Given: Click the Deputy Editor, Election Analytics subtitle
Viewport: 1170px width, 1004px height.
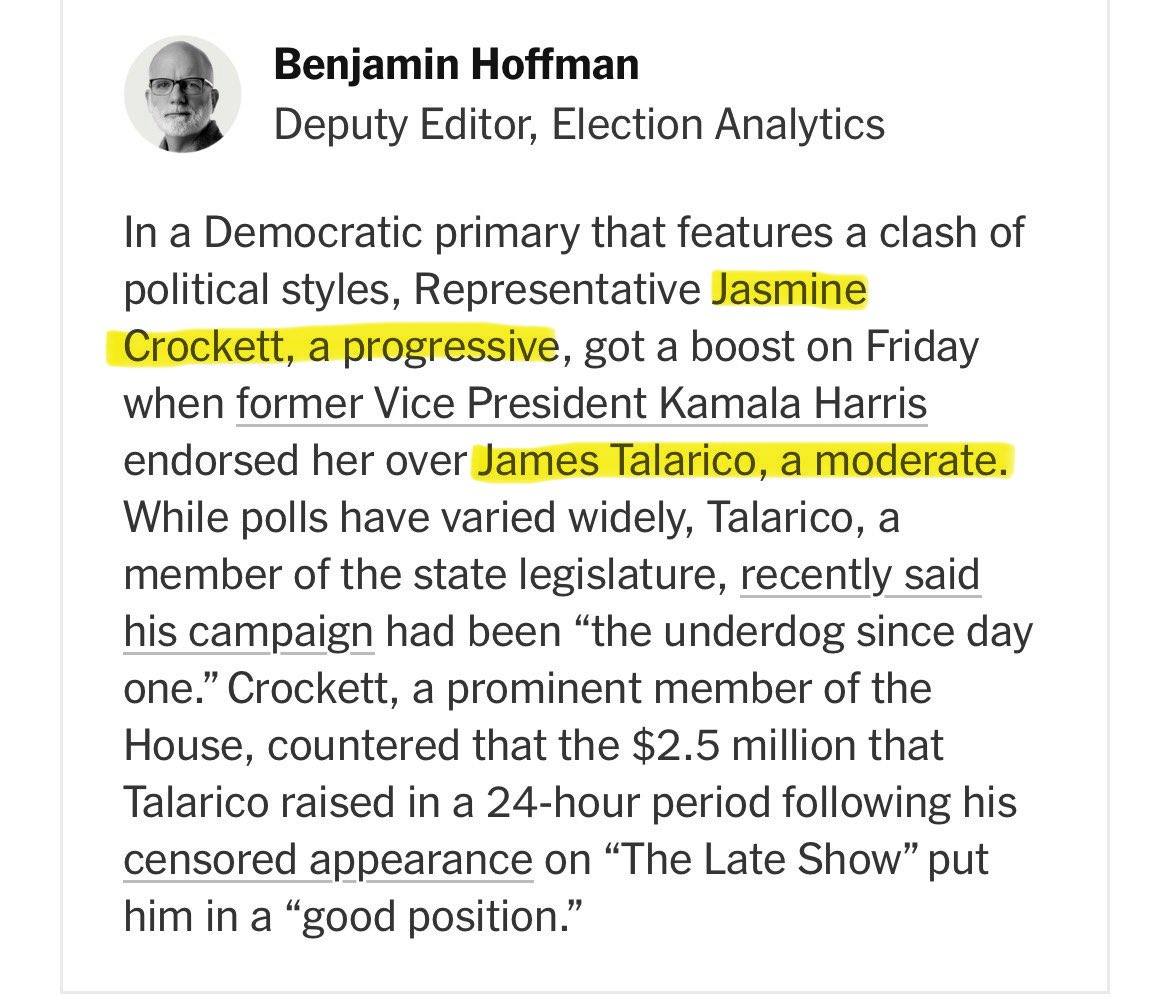Looking at the screenshot, I should click(x=579, y=125).
